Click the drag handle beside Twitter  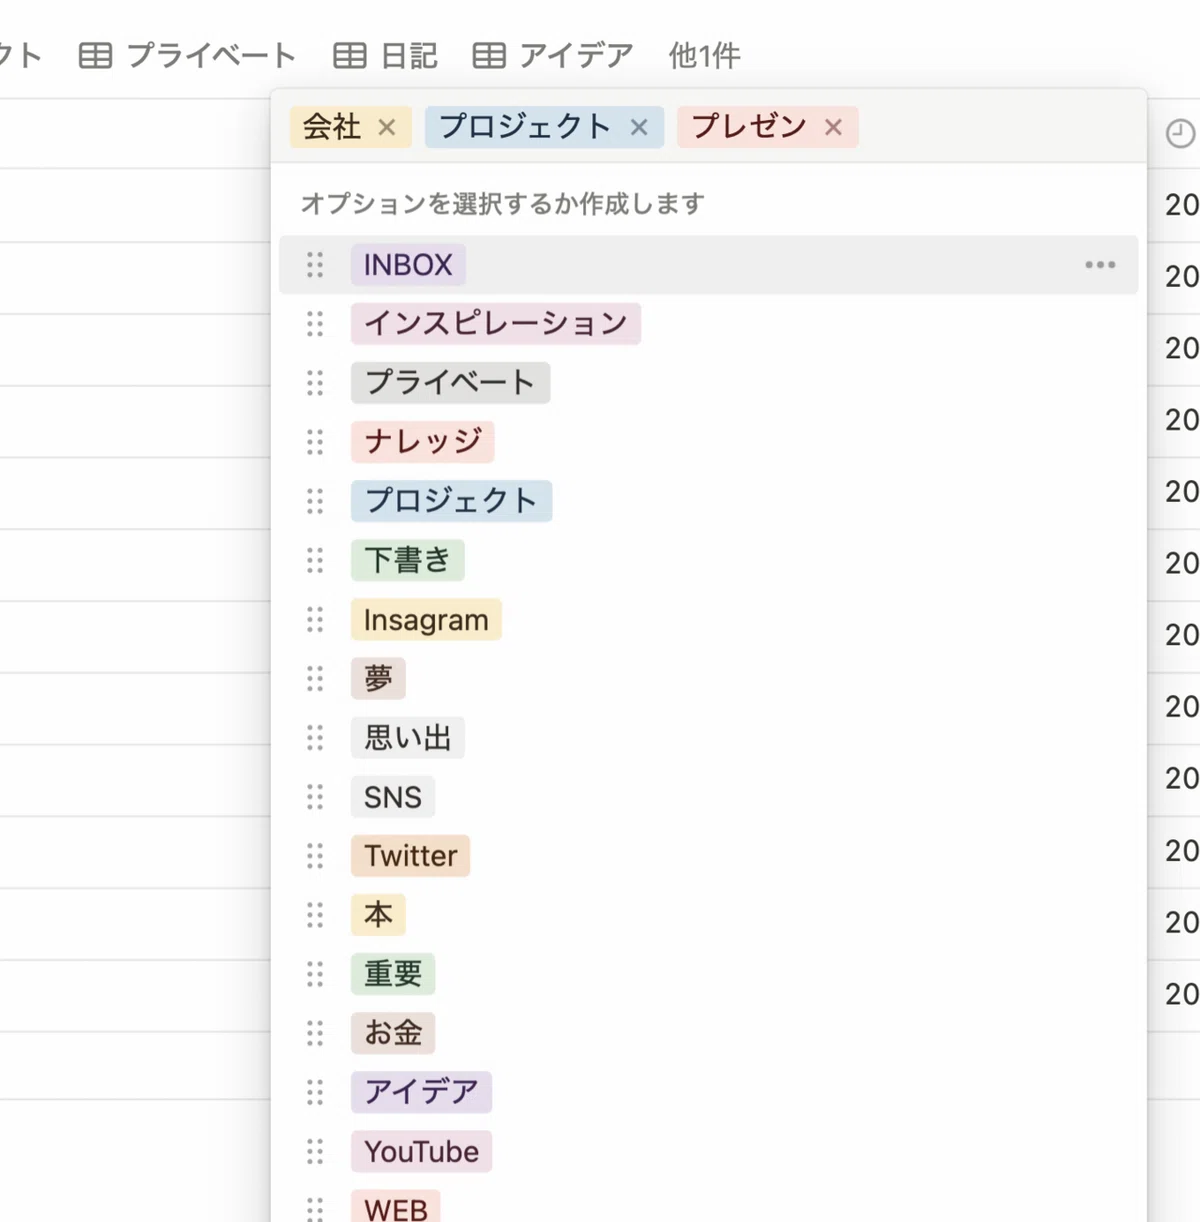pyautogui.click(x=315, y=856)
